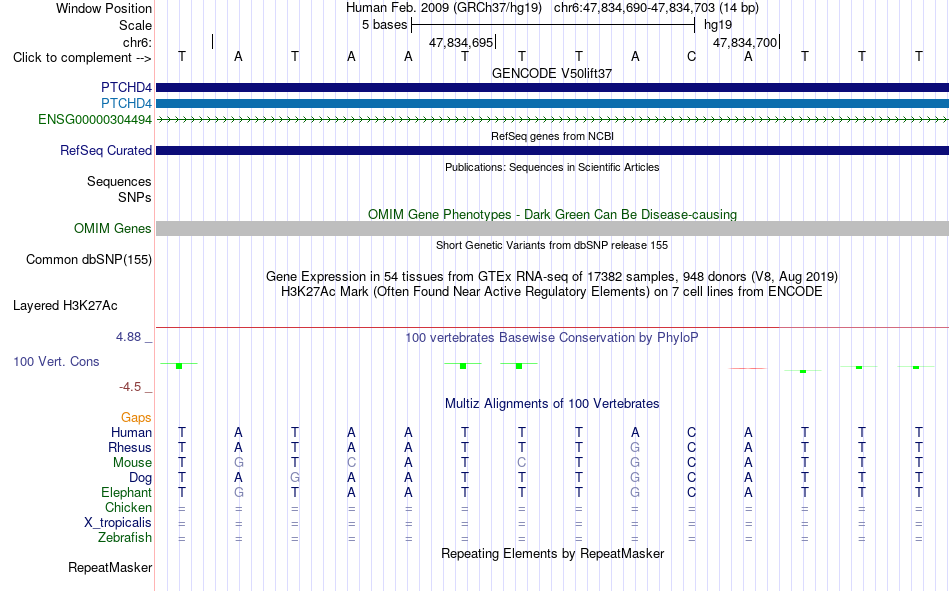The height and width of the screenshot is (591, 950).
Task: Click the light blue PTCHD4 track label
Action: coord(126,103)
